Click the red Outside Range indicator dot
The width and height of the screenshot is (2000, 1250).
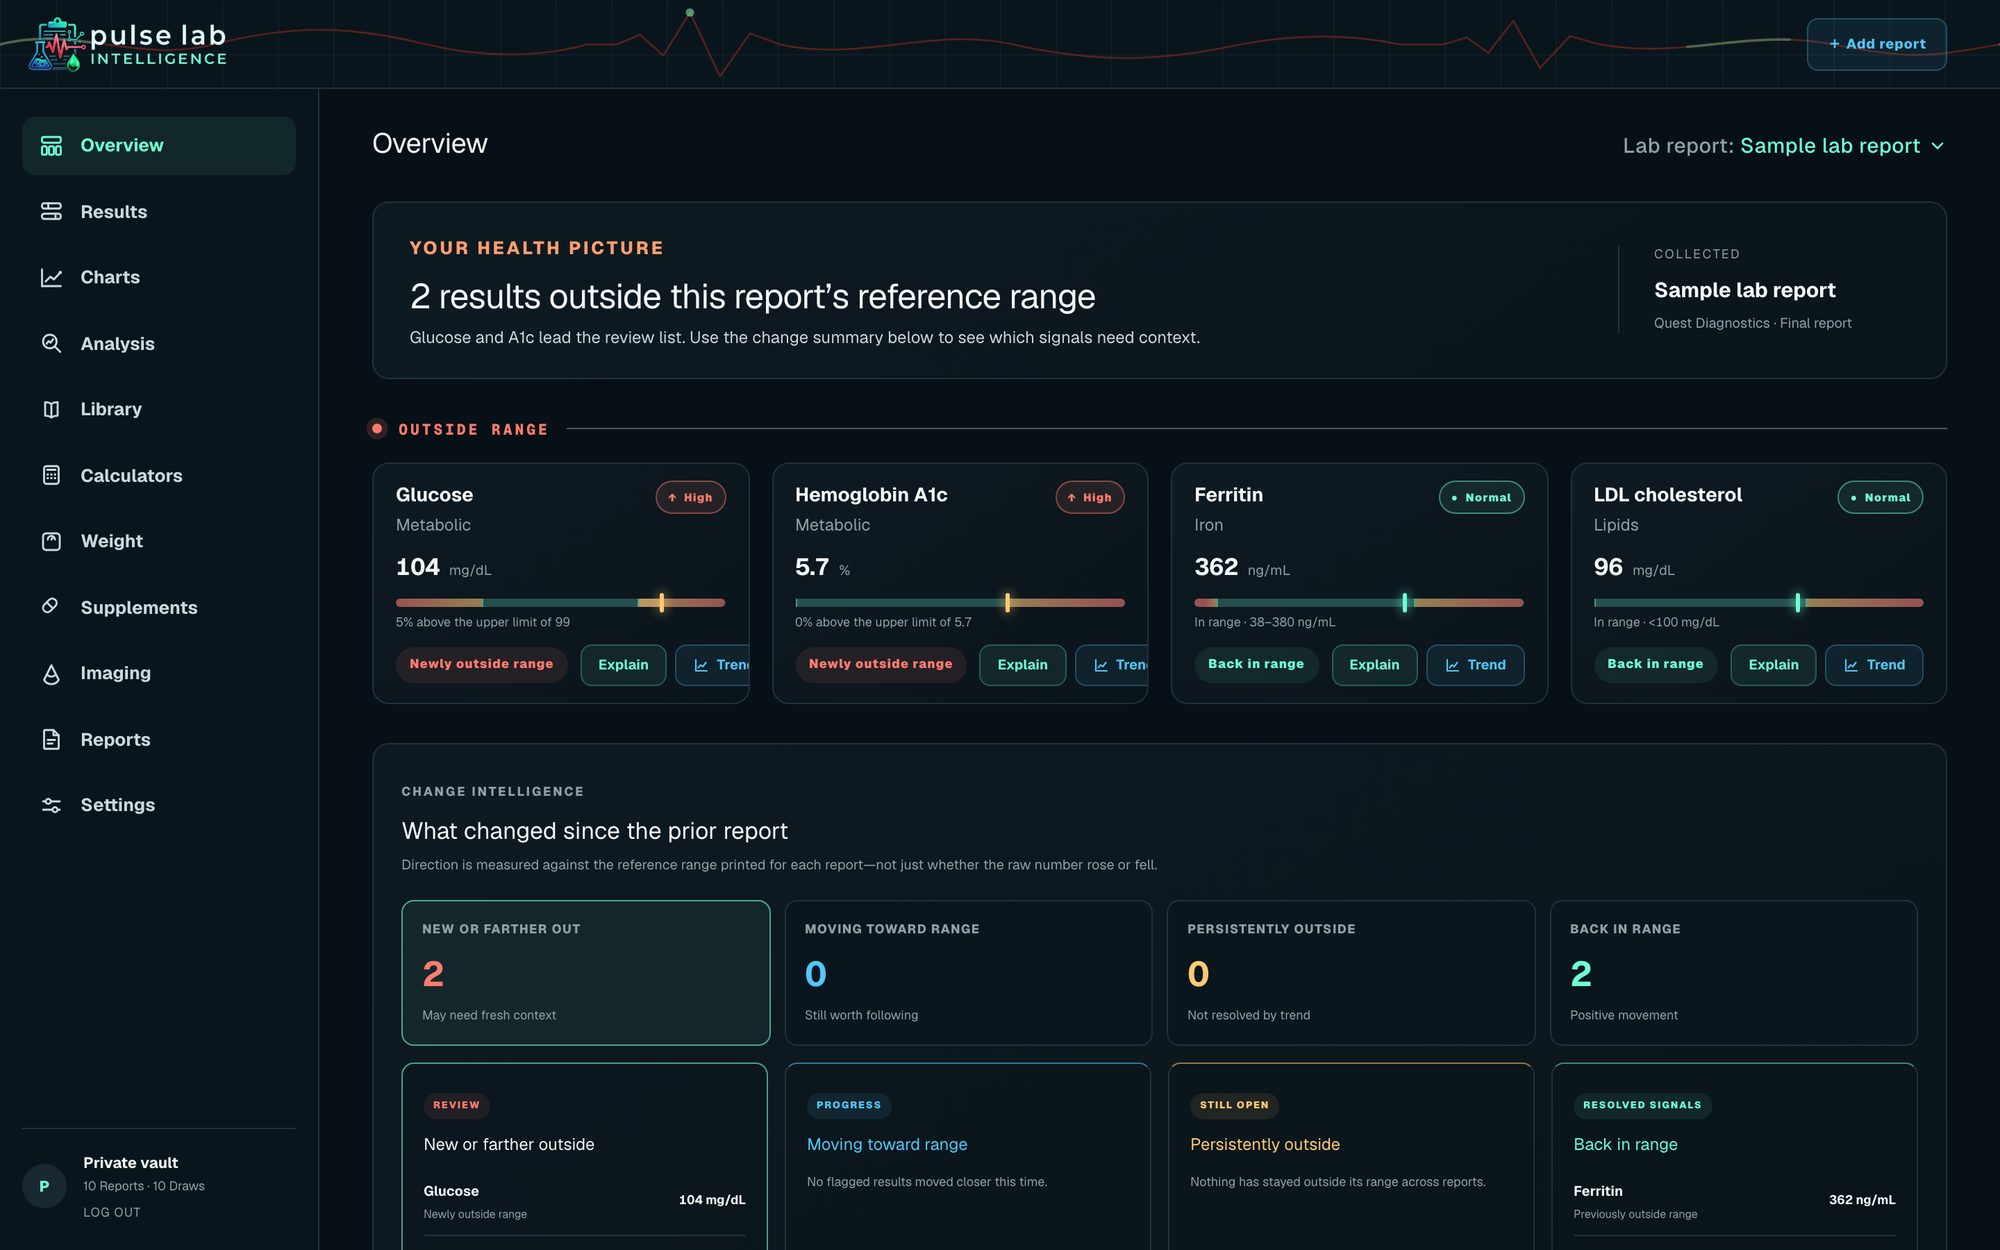[x=377, y=429]
